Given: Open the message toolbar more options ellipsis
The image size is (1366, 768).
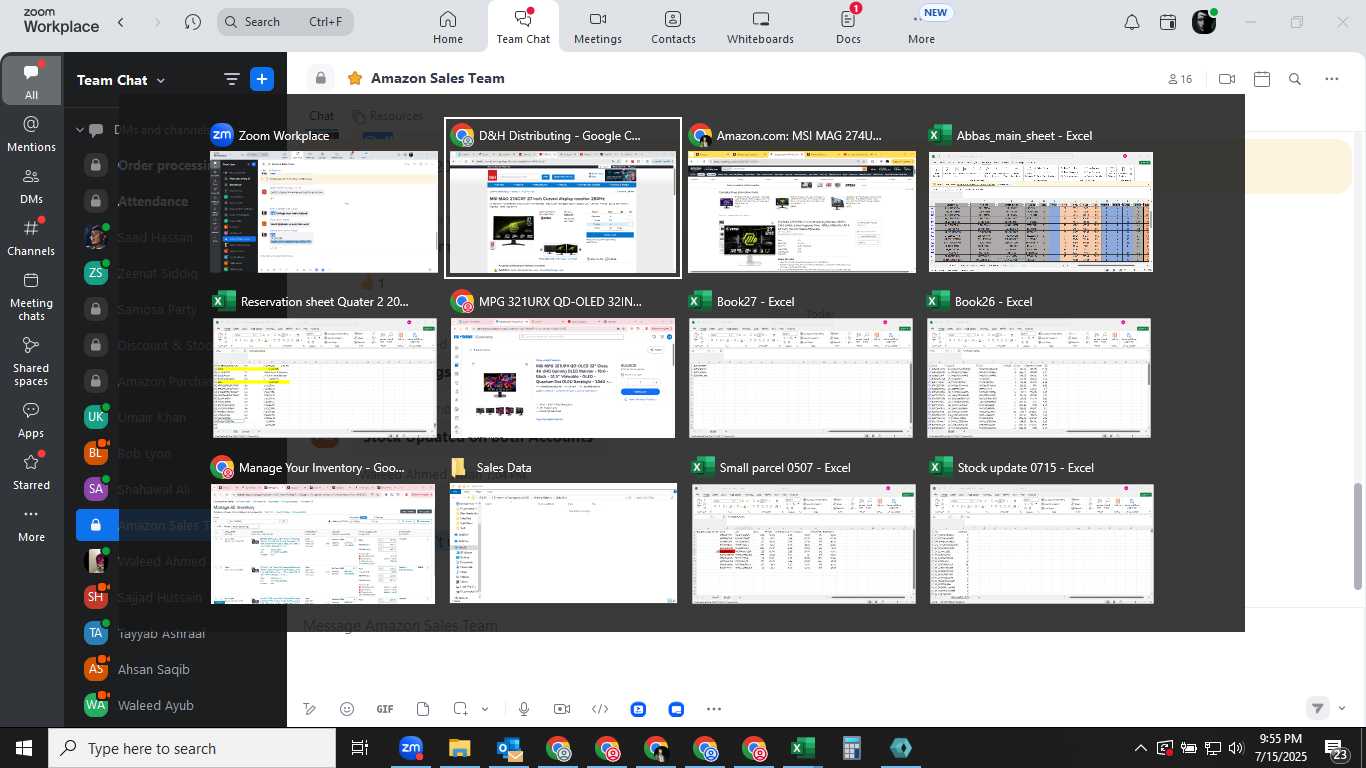Looking at the screenshot, I should click(713, 709).
